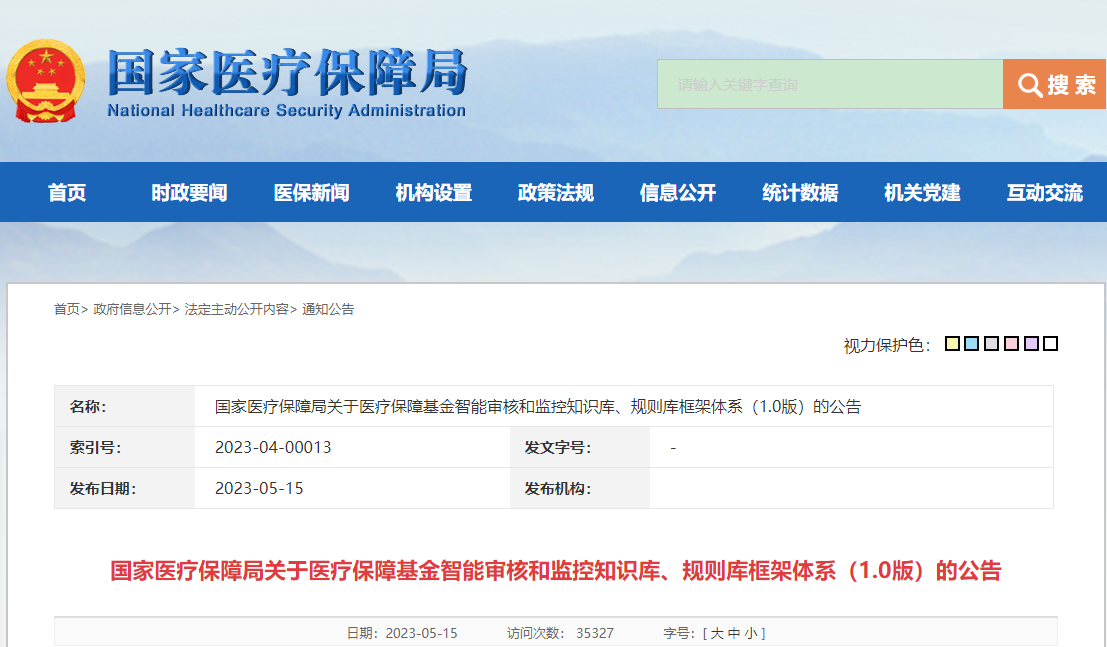Open the 机关党建 section

[922, 192]
